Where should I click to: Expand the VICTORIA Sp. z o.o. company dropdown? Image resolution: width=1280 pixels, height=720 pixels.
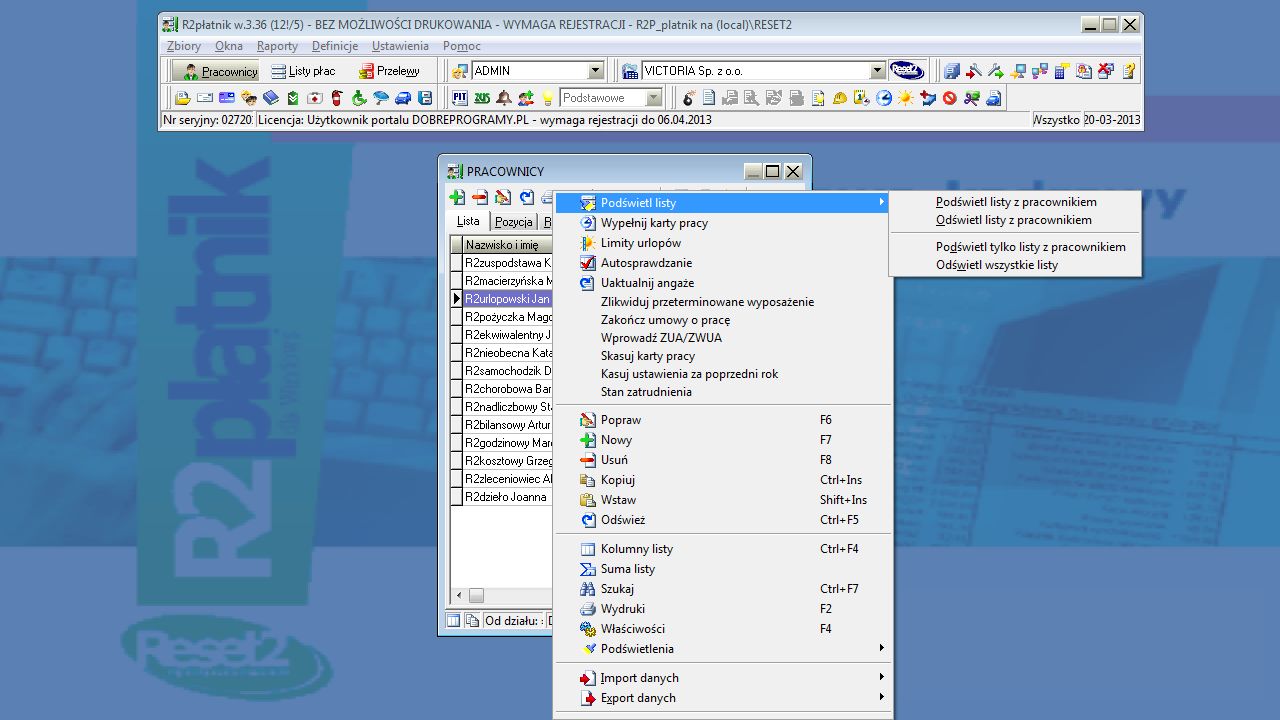coord(877,71)
